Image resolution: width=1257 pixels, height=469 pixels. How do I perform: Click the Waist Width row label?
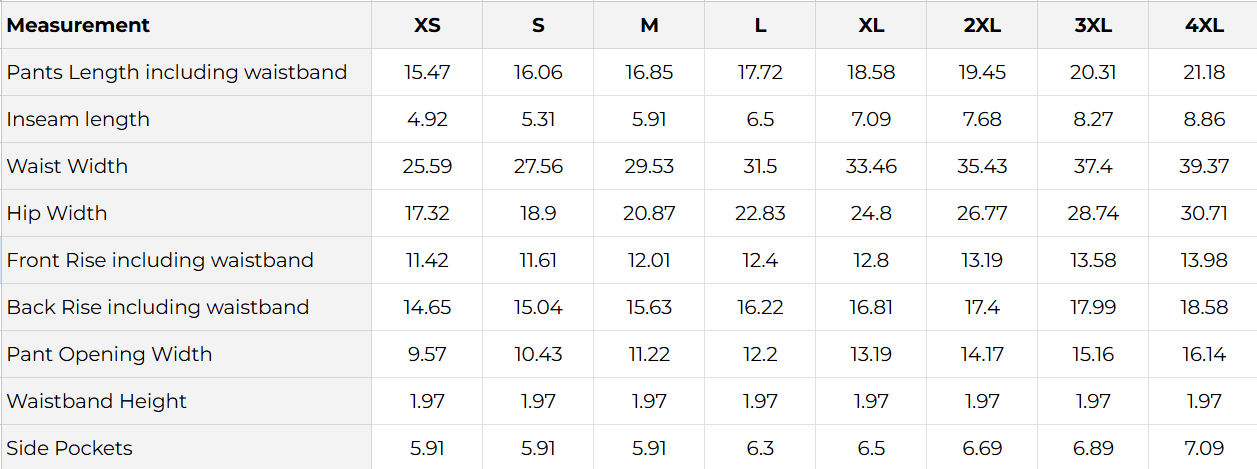[x=67, y=166]
